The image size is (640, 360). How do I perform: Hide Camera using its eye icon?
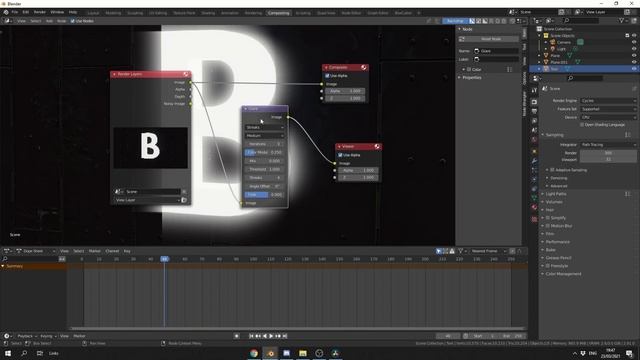click(x=634, y=42)
